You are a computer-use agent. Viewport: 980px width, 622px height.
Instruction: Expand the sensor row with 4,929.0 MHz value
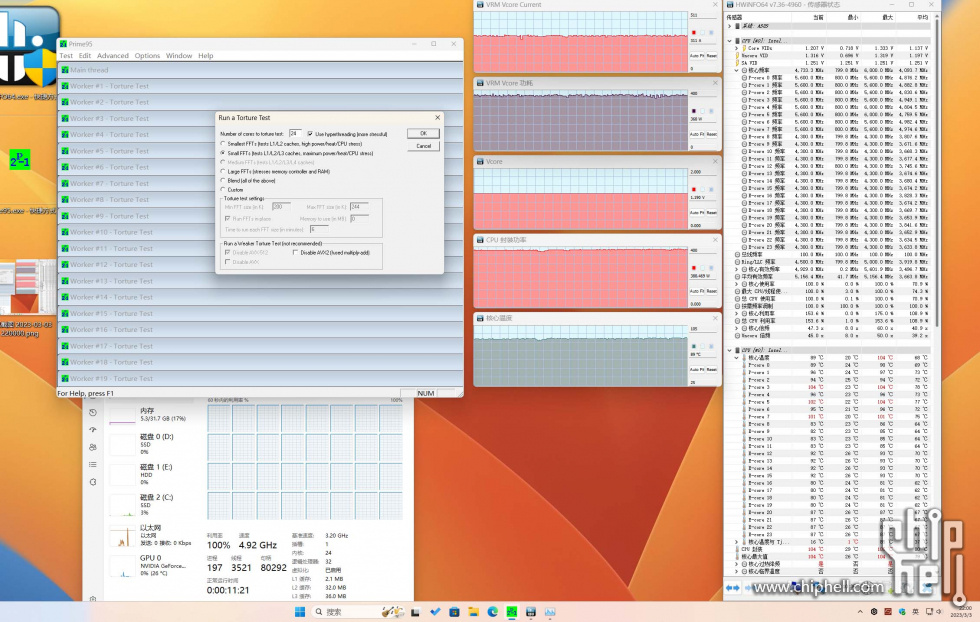(x=737, y=269)
